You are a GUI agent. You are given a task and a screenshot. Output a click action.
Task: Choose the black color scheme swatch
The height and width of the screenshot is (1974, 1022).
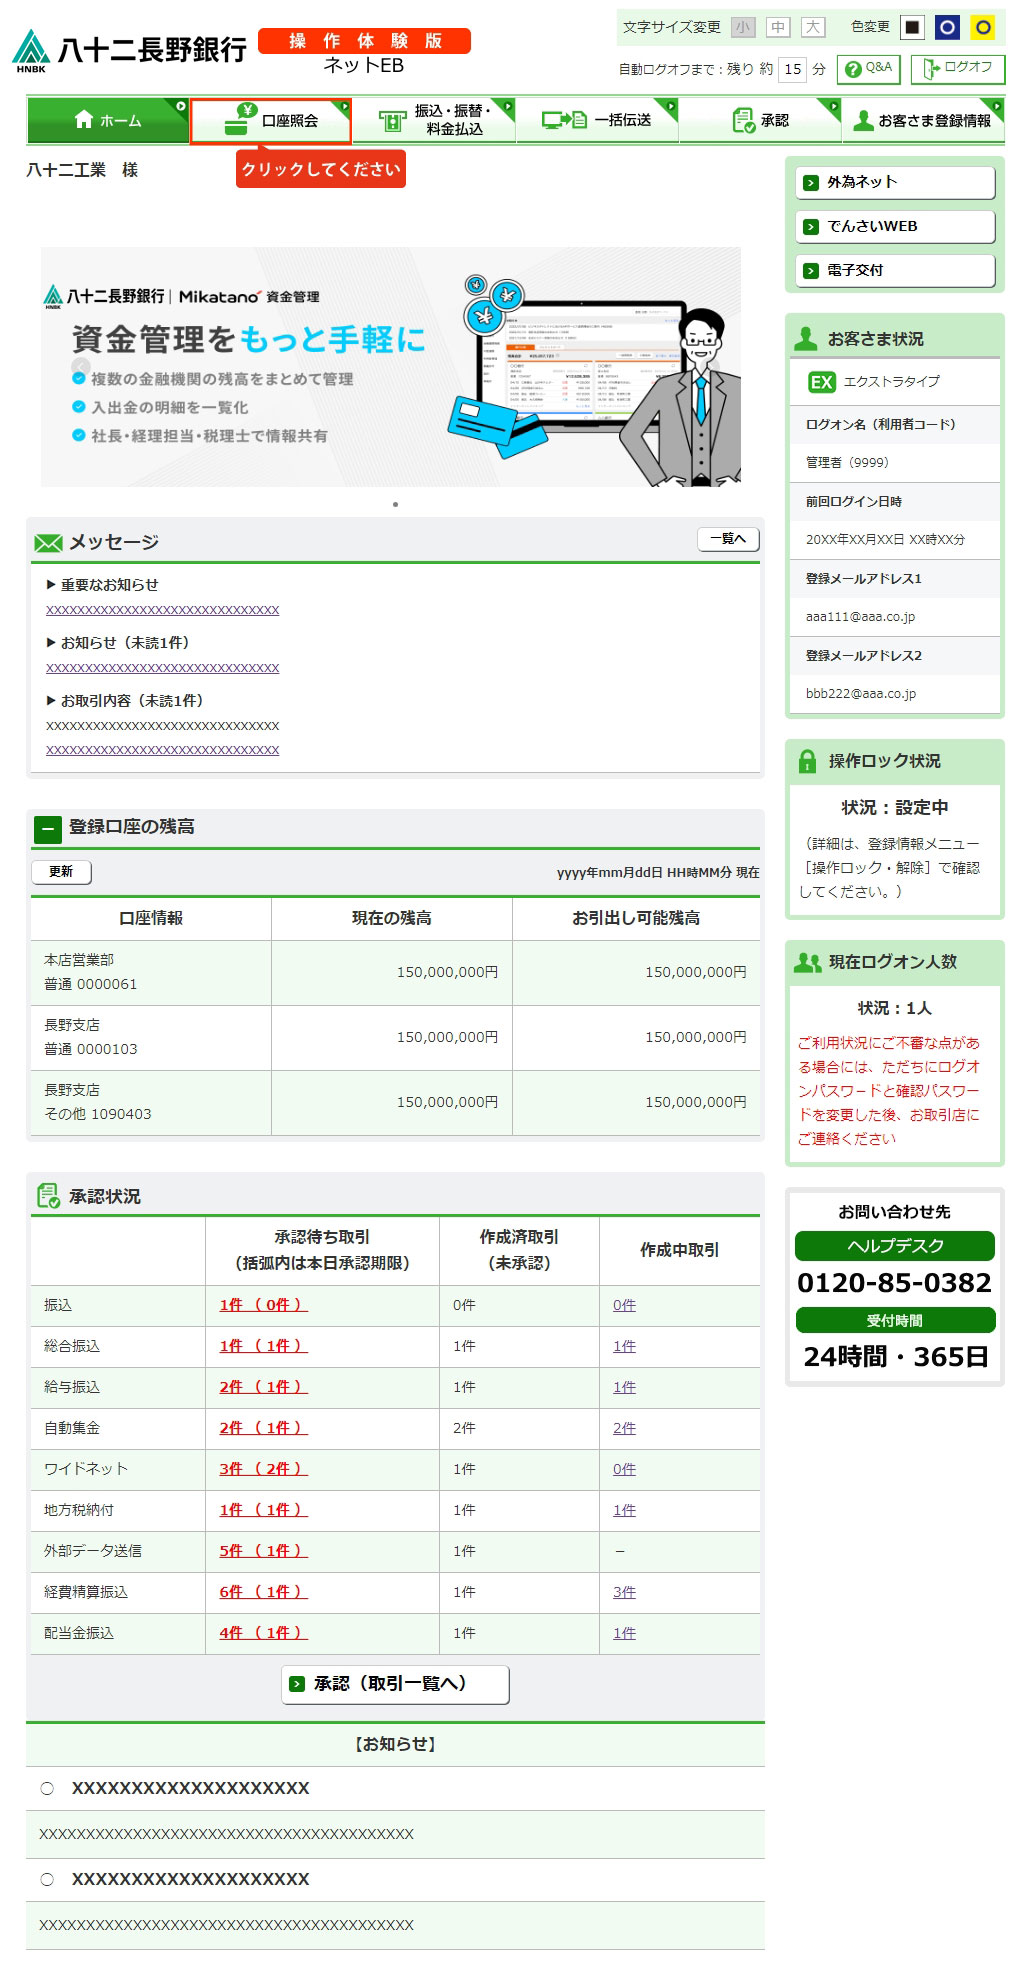912,28
